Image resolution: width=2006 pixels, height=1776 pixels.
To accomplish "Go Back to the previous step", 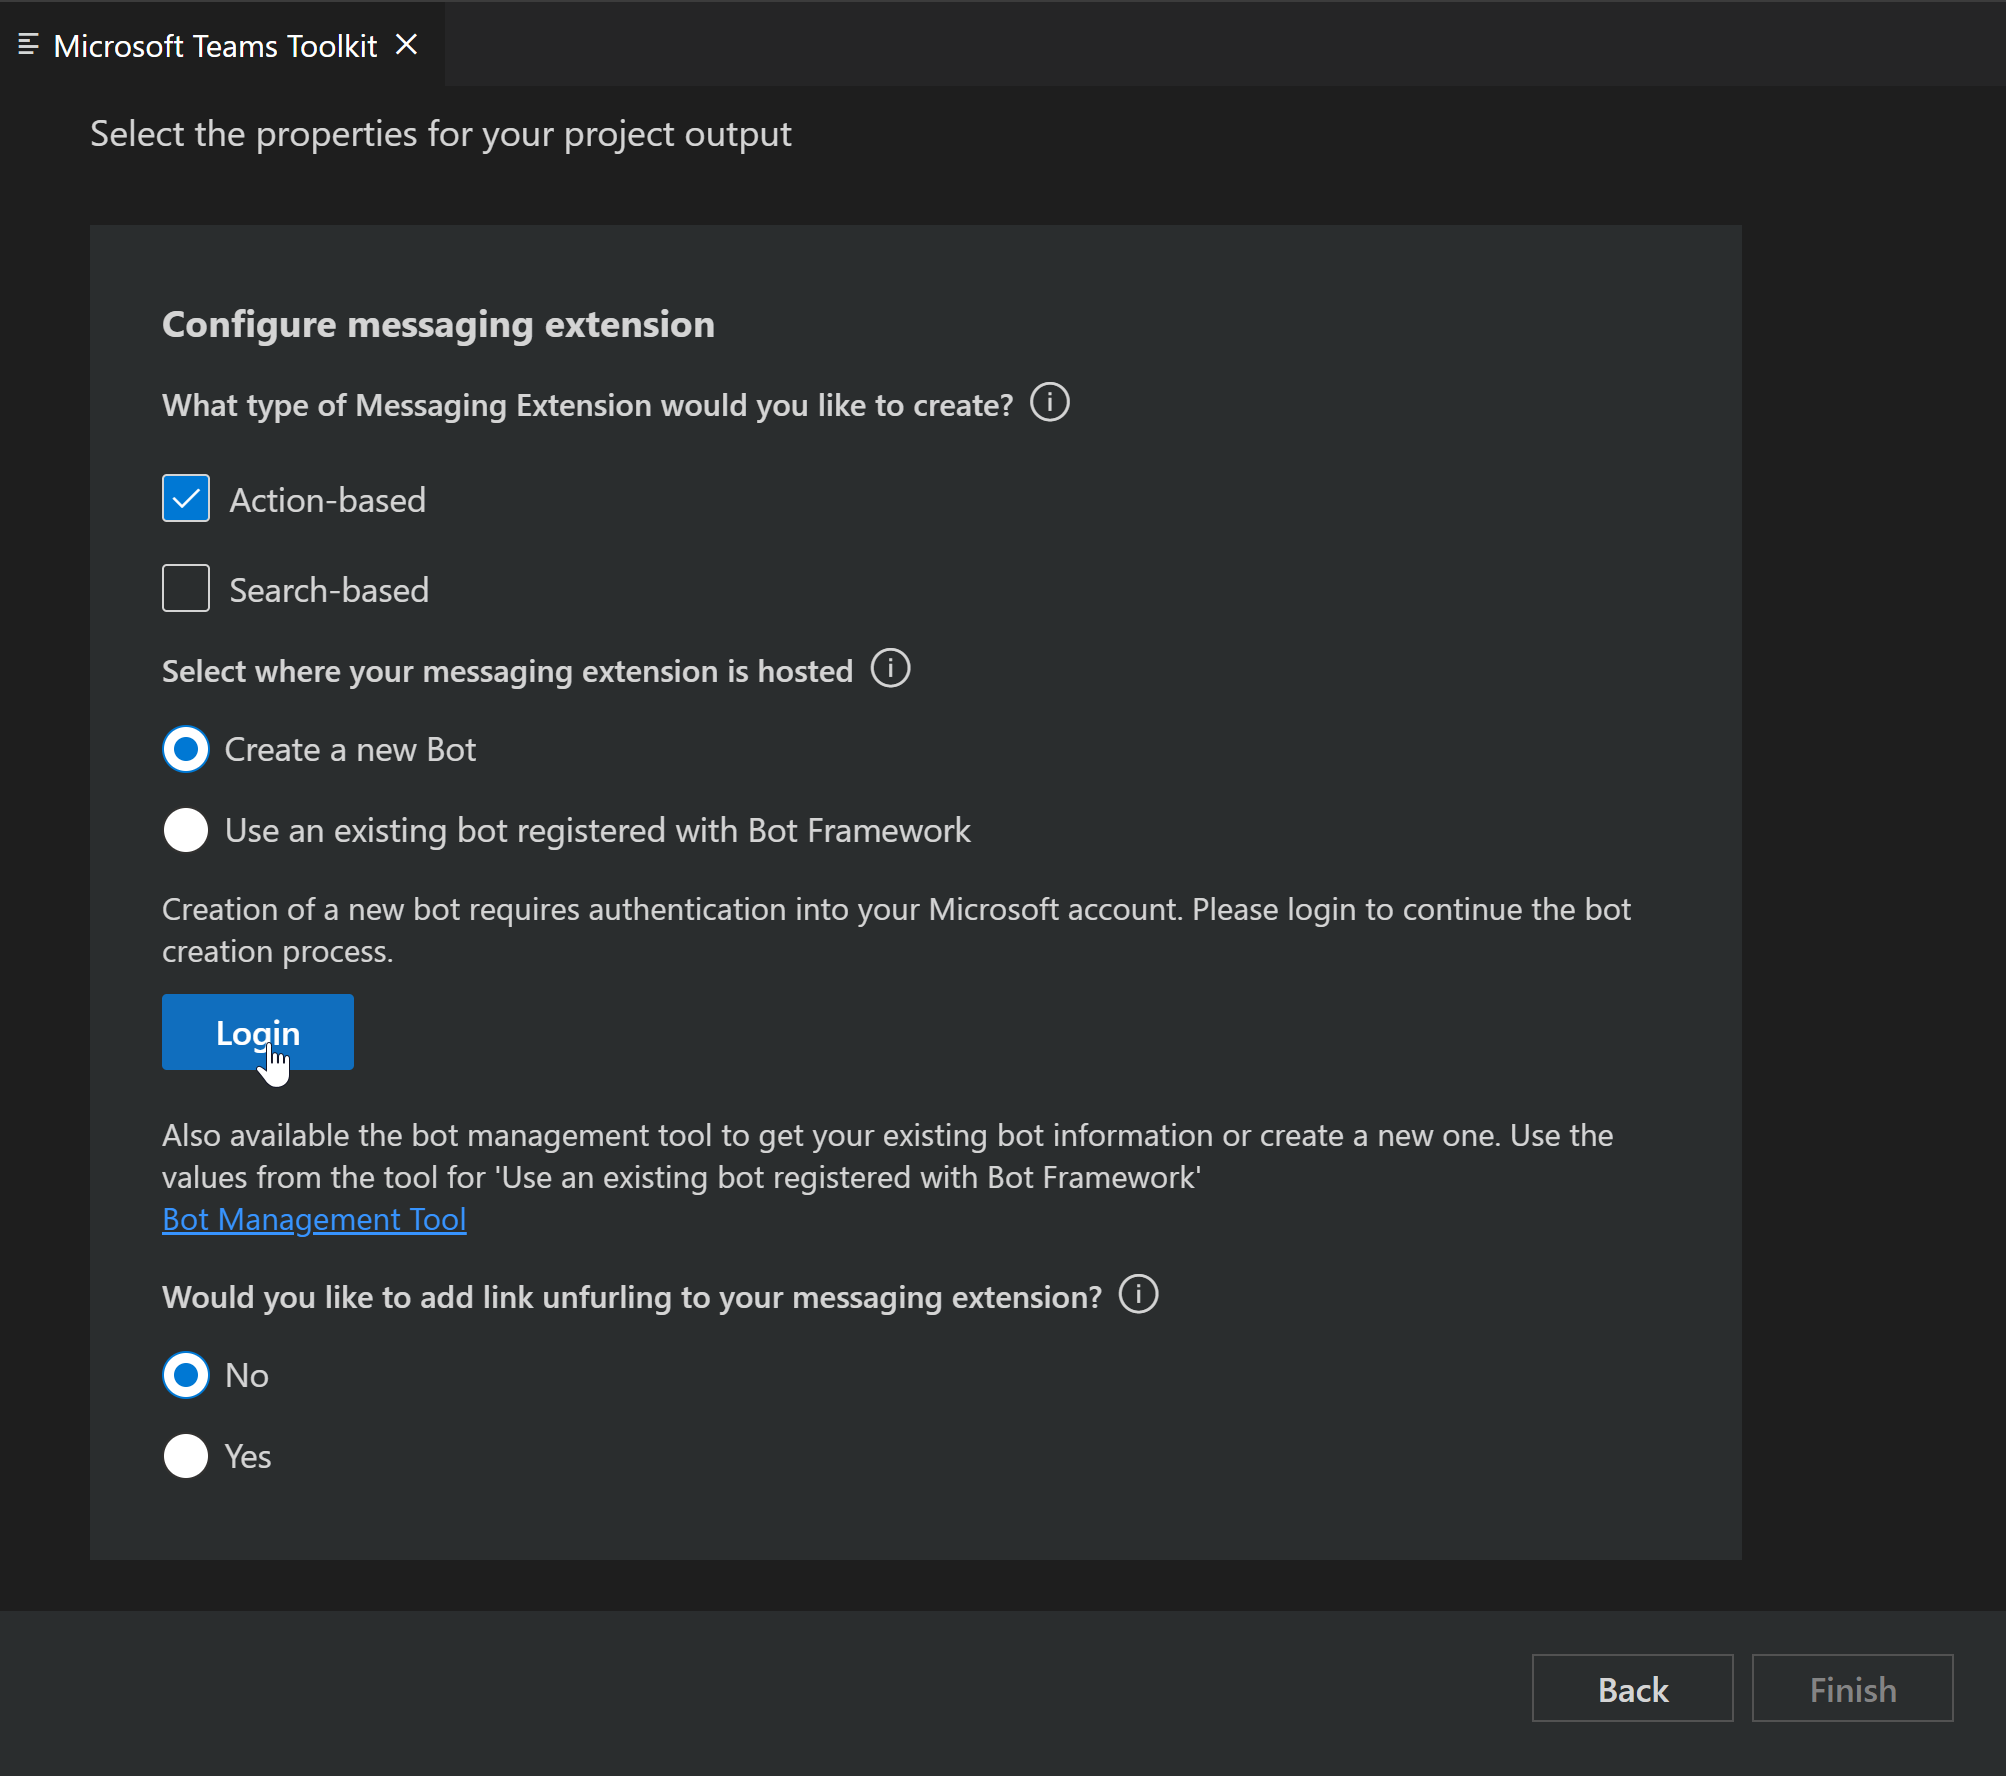I will click(x=1632, y=1688).
